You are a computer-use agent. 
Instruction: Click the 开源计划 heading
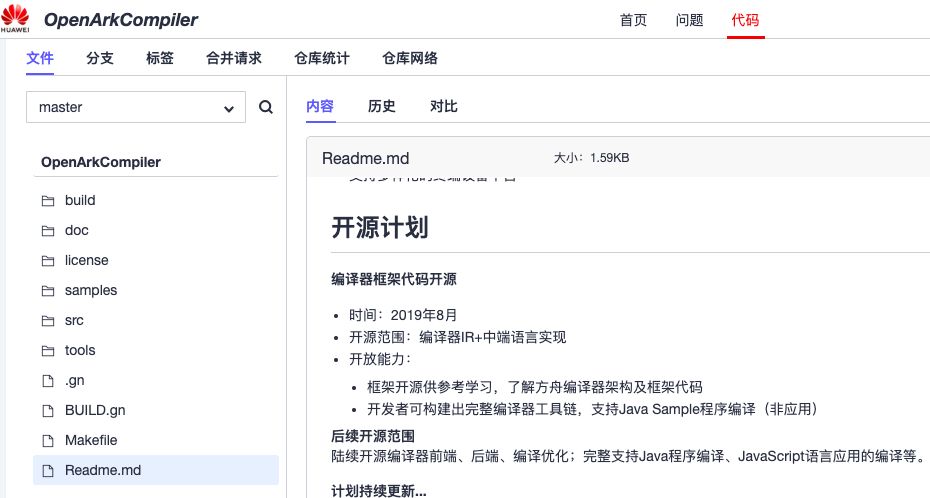click(x=380, y=228)
